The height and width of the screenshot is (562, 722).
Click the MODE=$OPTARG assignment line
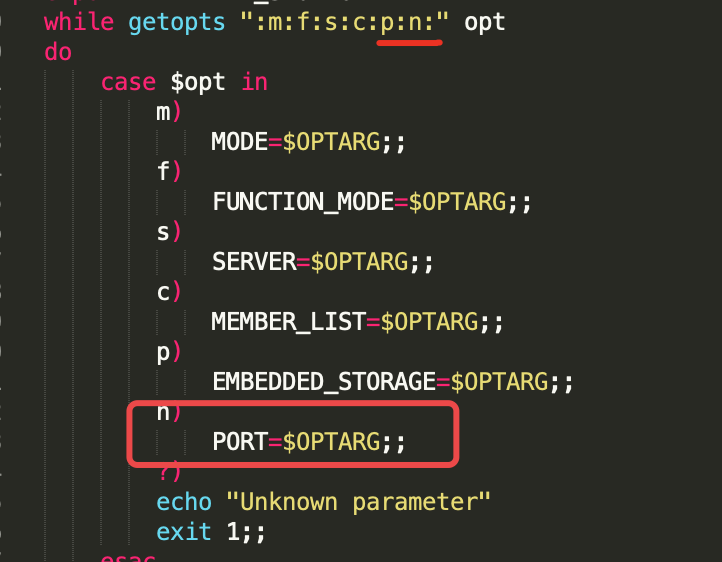tap(308, 142)
